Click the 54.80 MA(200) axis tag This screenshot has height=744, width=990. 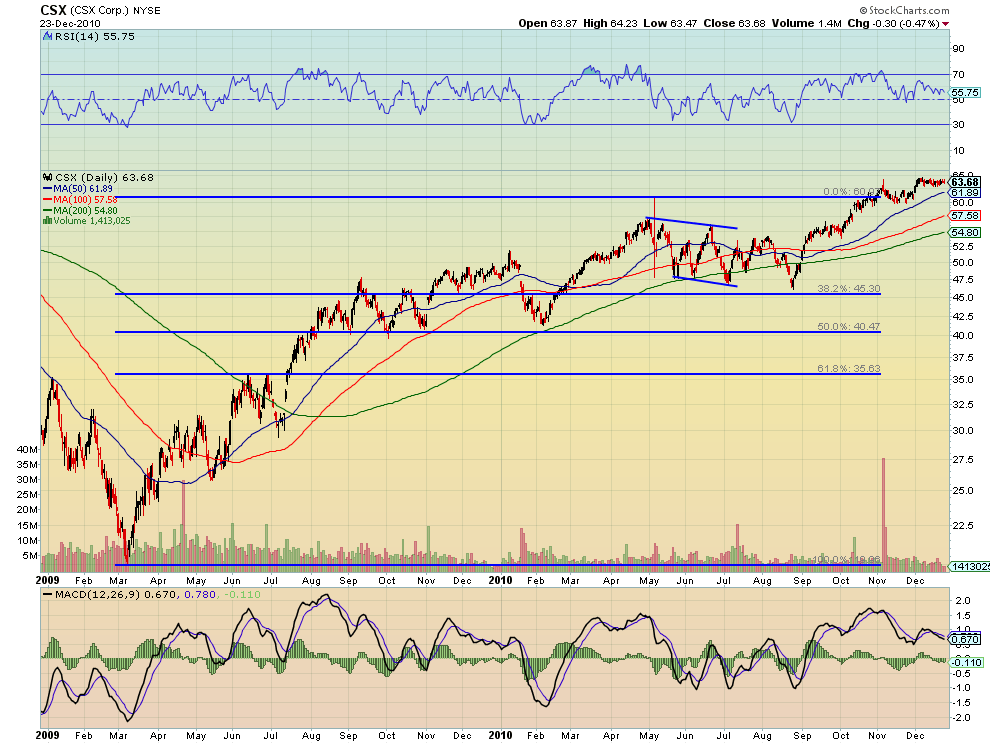point(965,232)
